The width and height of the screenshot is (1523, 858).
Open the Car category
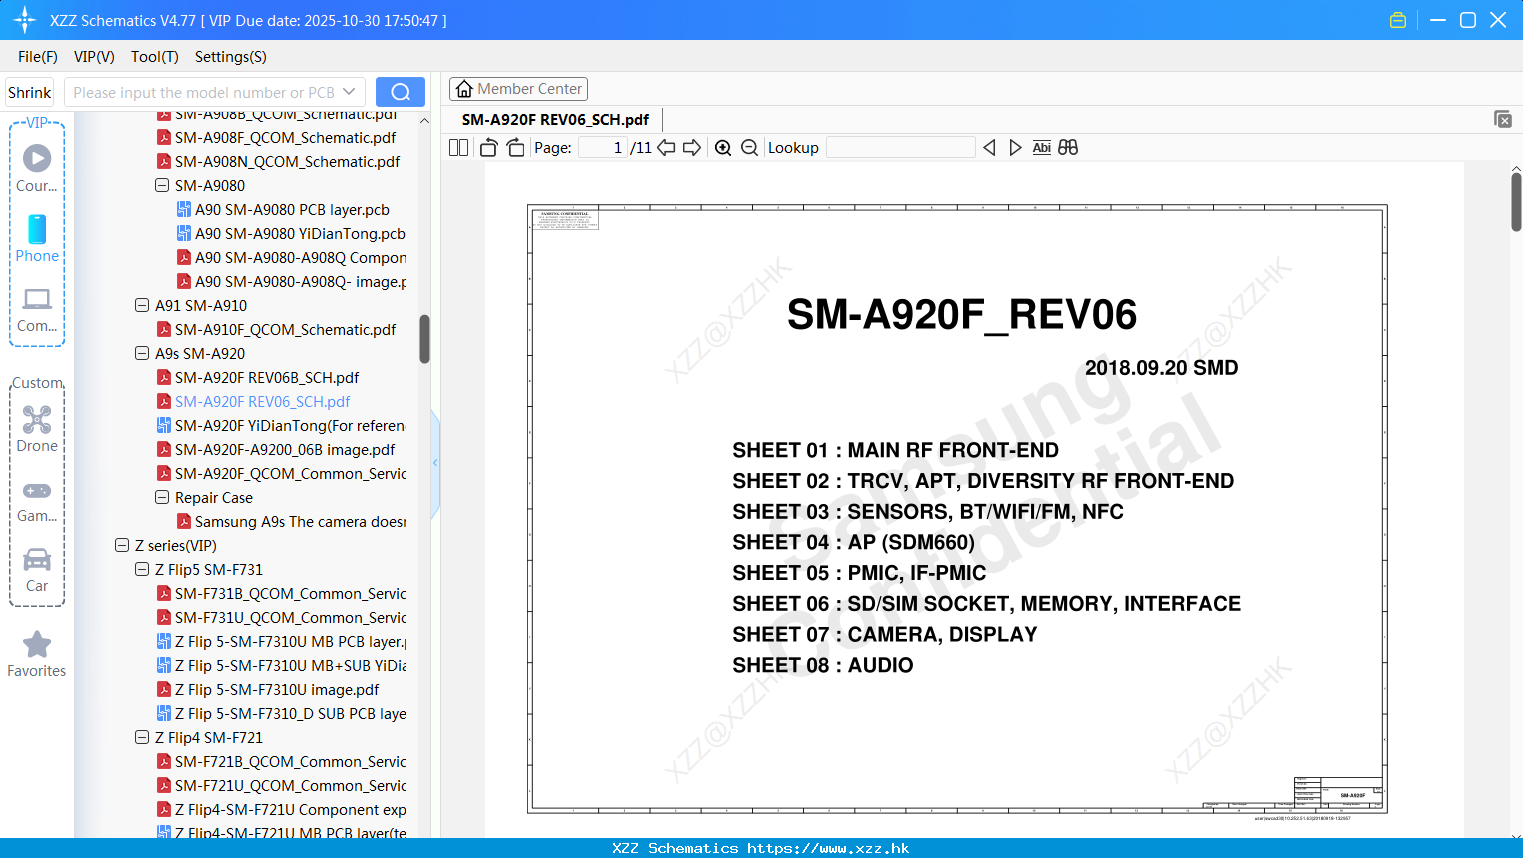click(37, 569)
